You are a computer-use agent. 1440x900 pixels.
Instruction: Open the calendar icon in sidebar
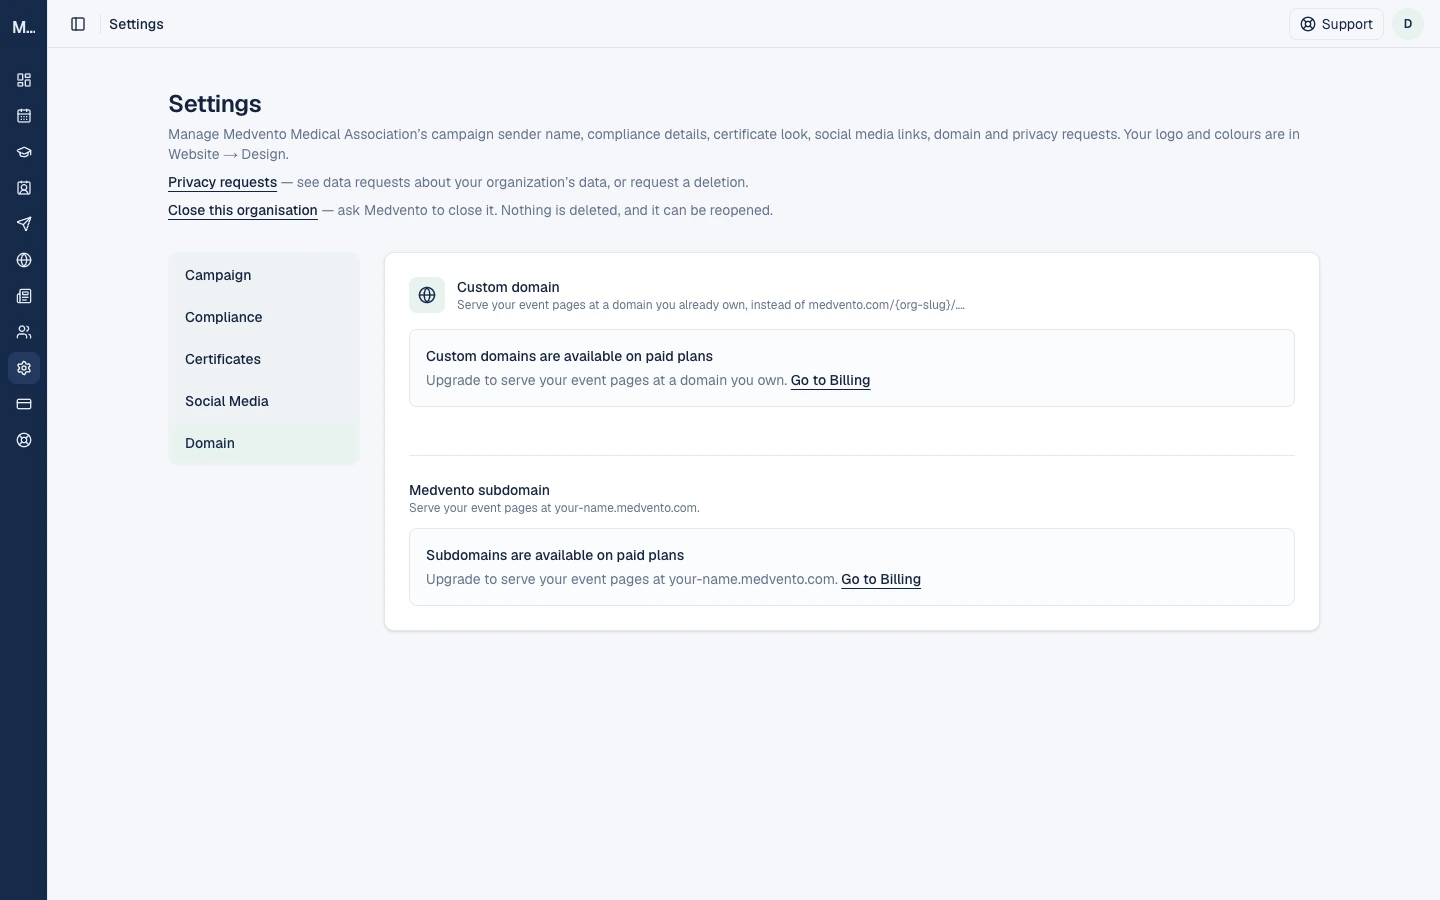(24, 116)
